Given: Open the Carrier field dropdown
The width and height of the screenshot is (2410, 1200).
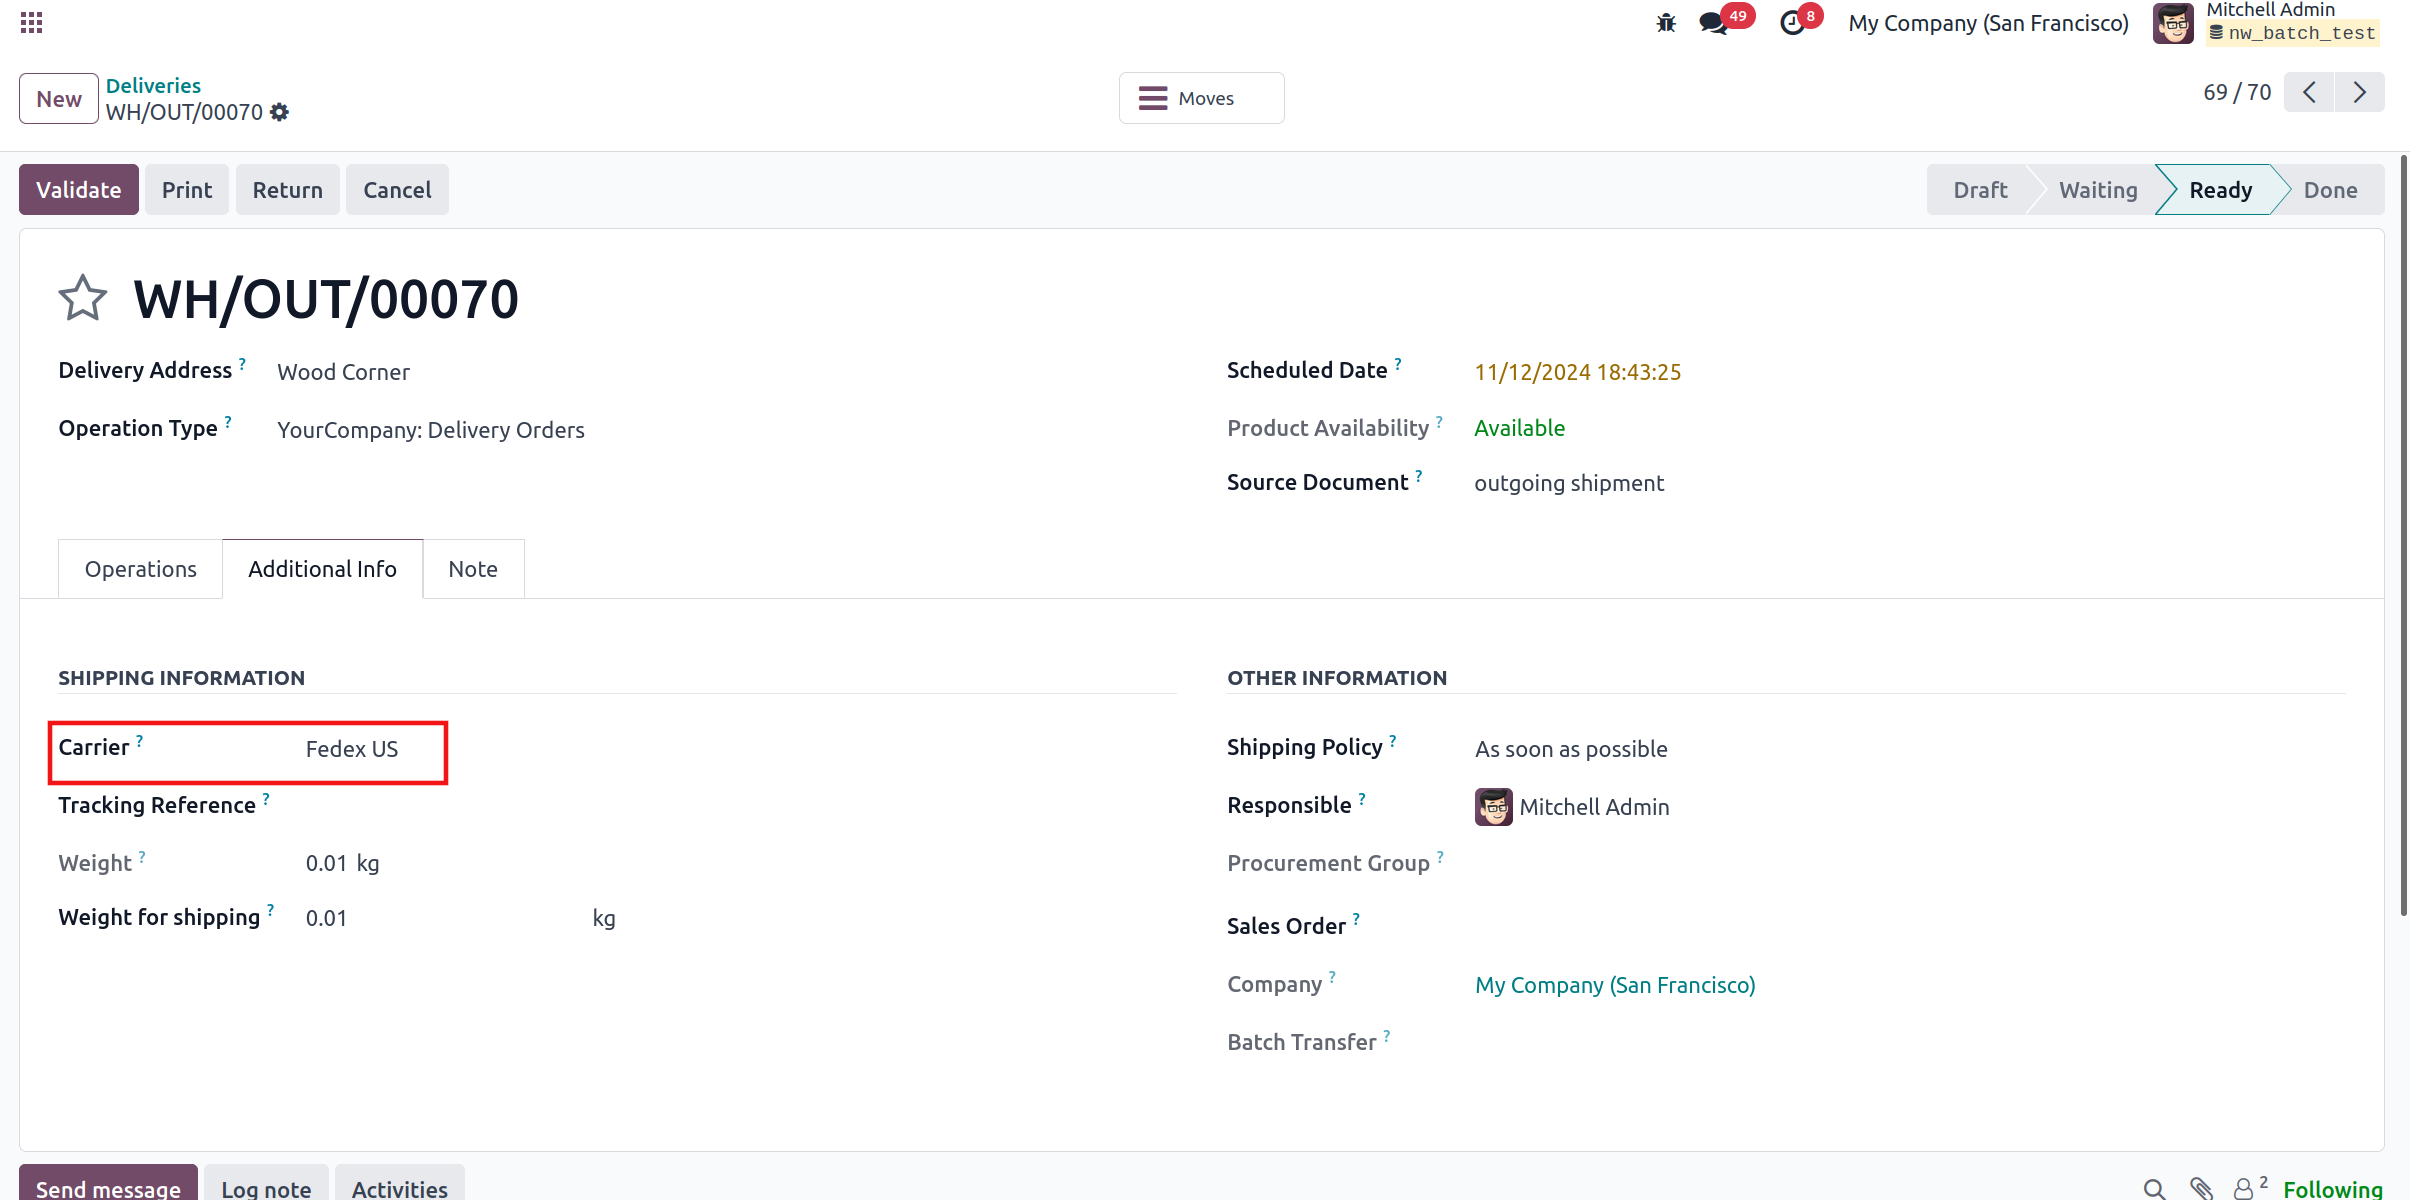Looking at the screenshot, I should click(370, 750).
